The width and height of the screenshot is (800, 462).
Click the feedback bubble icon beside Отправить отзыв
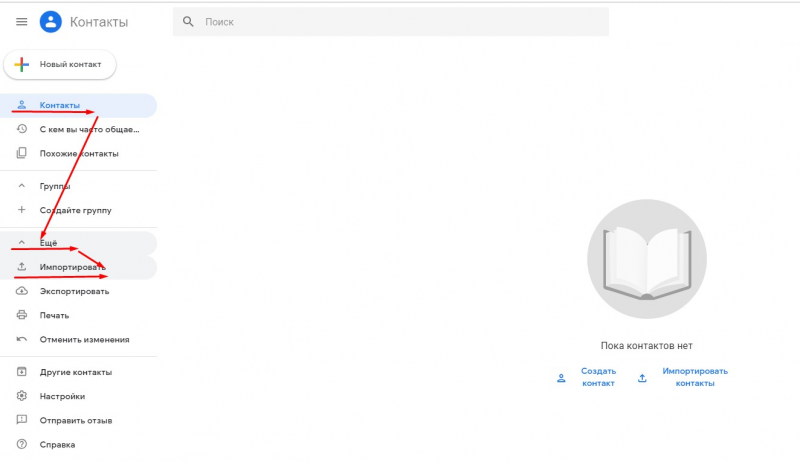[x=21, y=420]
